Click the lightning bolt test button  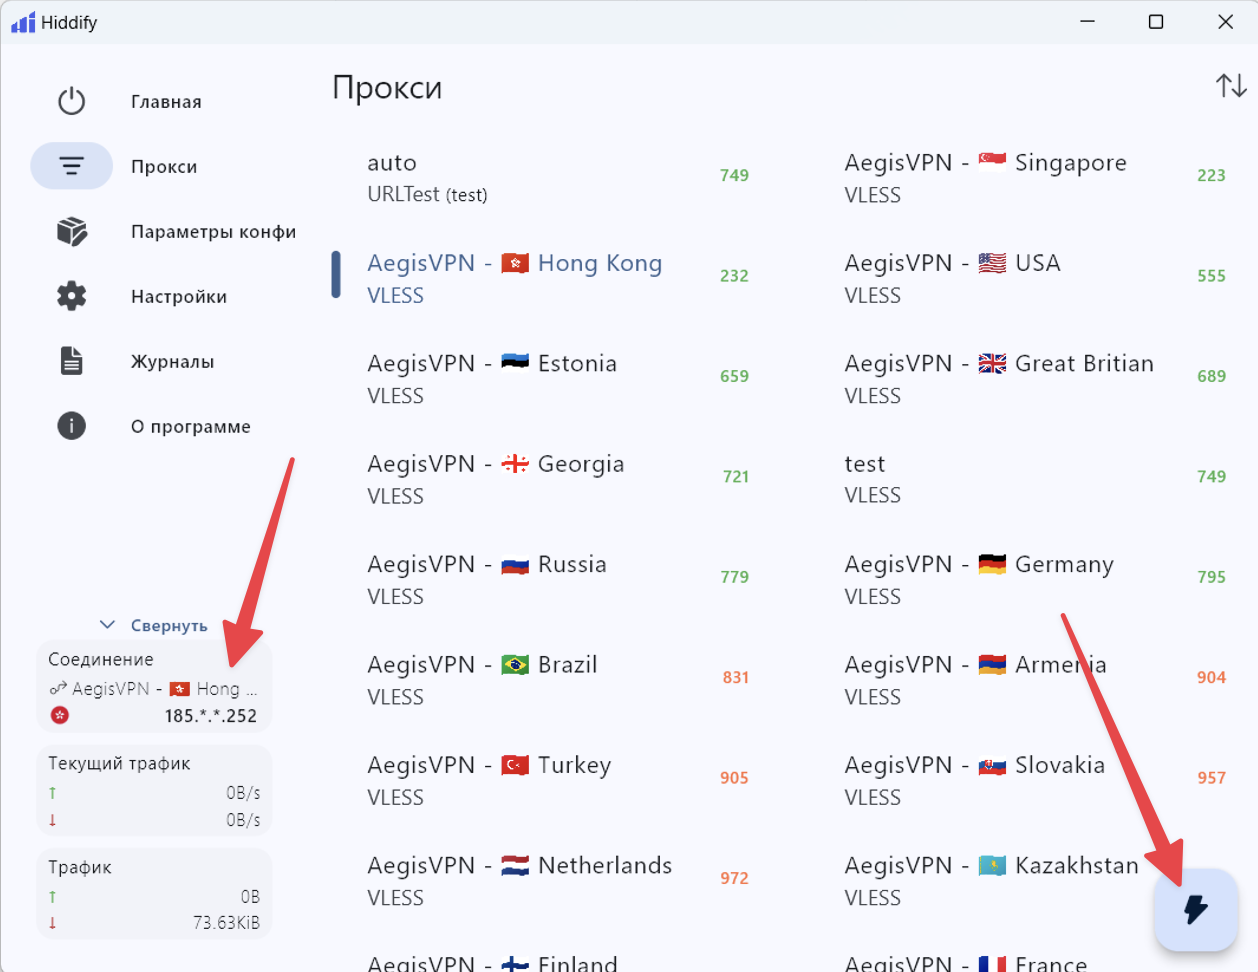(x=1196, y=909)
